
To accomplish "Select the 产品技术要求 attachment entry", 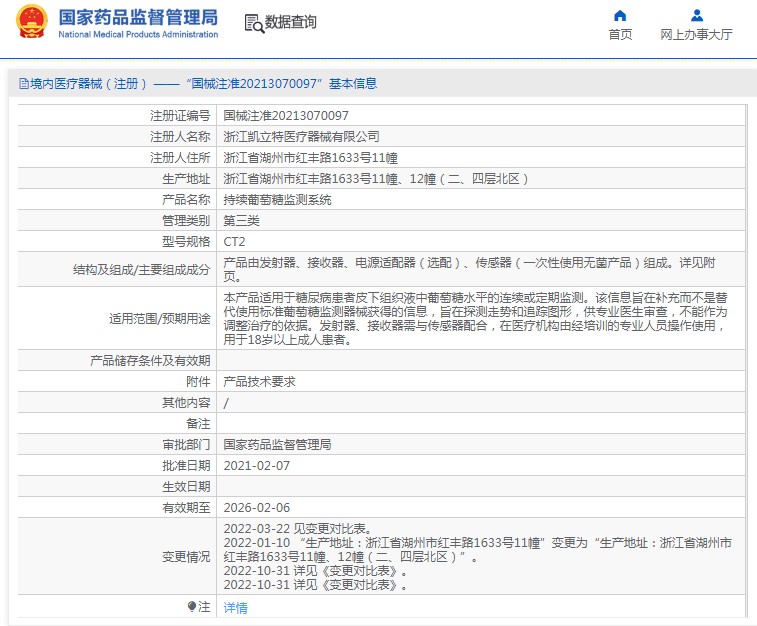I will [259, 381].
